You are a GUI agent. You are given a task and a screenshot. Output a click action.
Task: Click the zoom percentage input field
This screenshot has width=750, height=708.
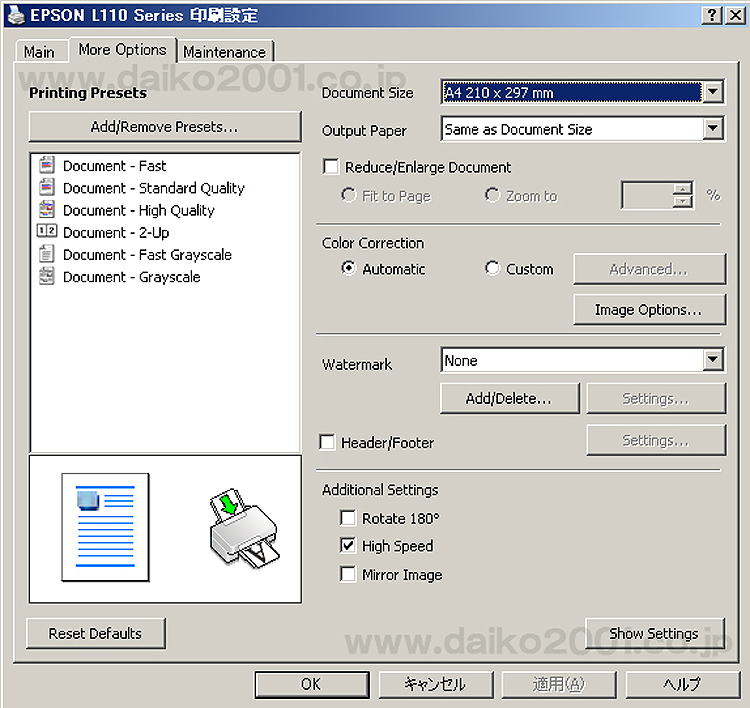tap(647, 195)
